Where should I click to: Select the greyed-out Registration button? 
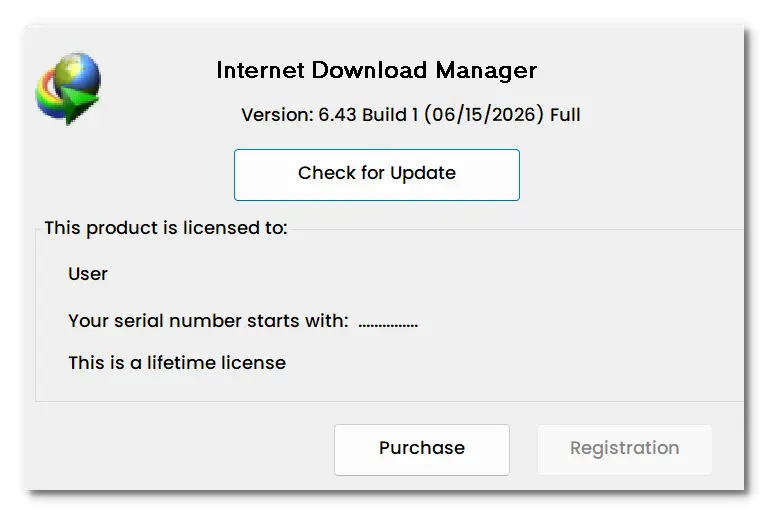[x=624, y=449]
